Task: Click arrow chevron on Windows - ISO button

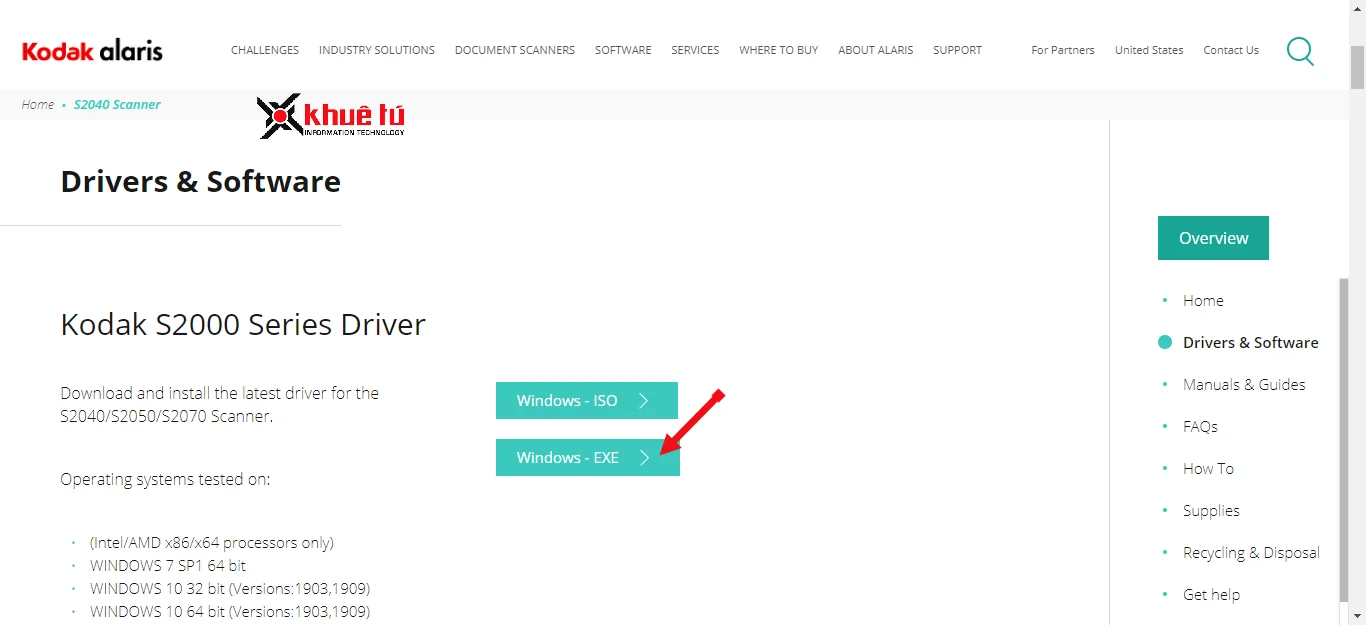Action: 644,401
